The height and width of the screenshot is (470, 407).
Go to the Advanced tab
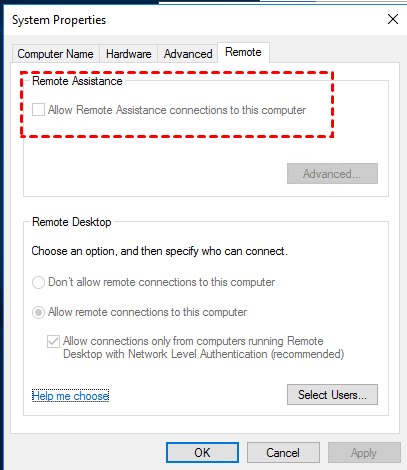(188, 54)
